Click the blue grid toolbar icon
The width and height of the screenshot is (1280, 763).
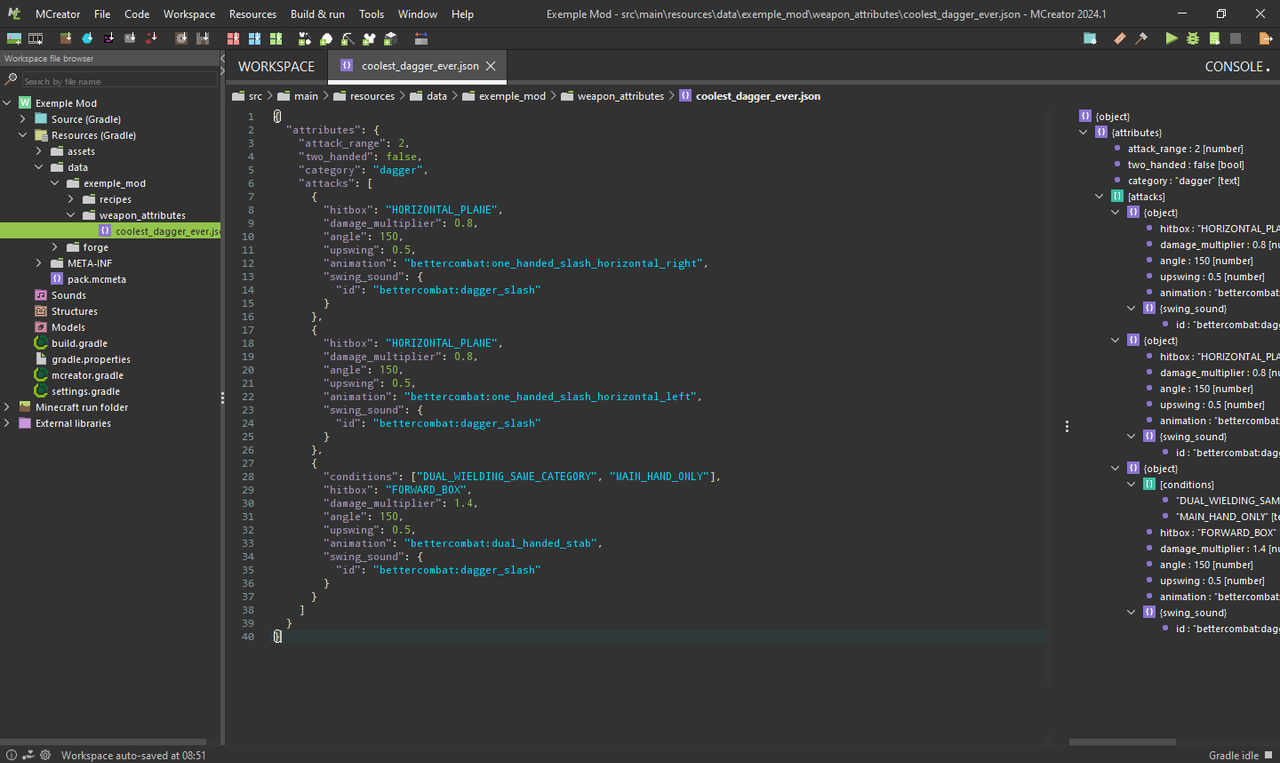tap(254, 39)
